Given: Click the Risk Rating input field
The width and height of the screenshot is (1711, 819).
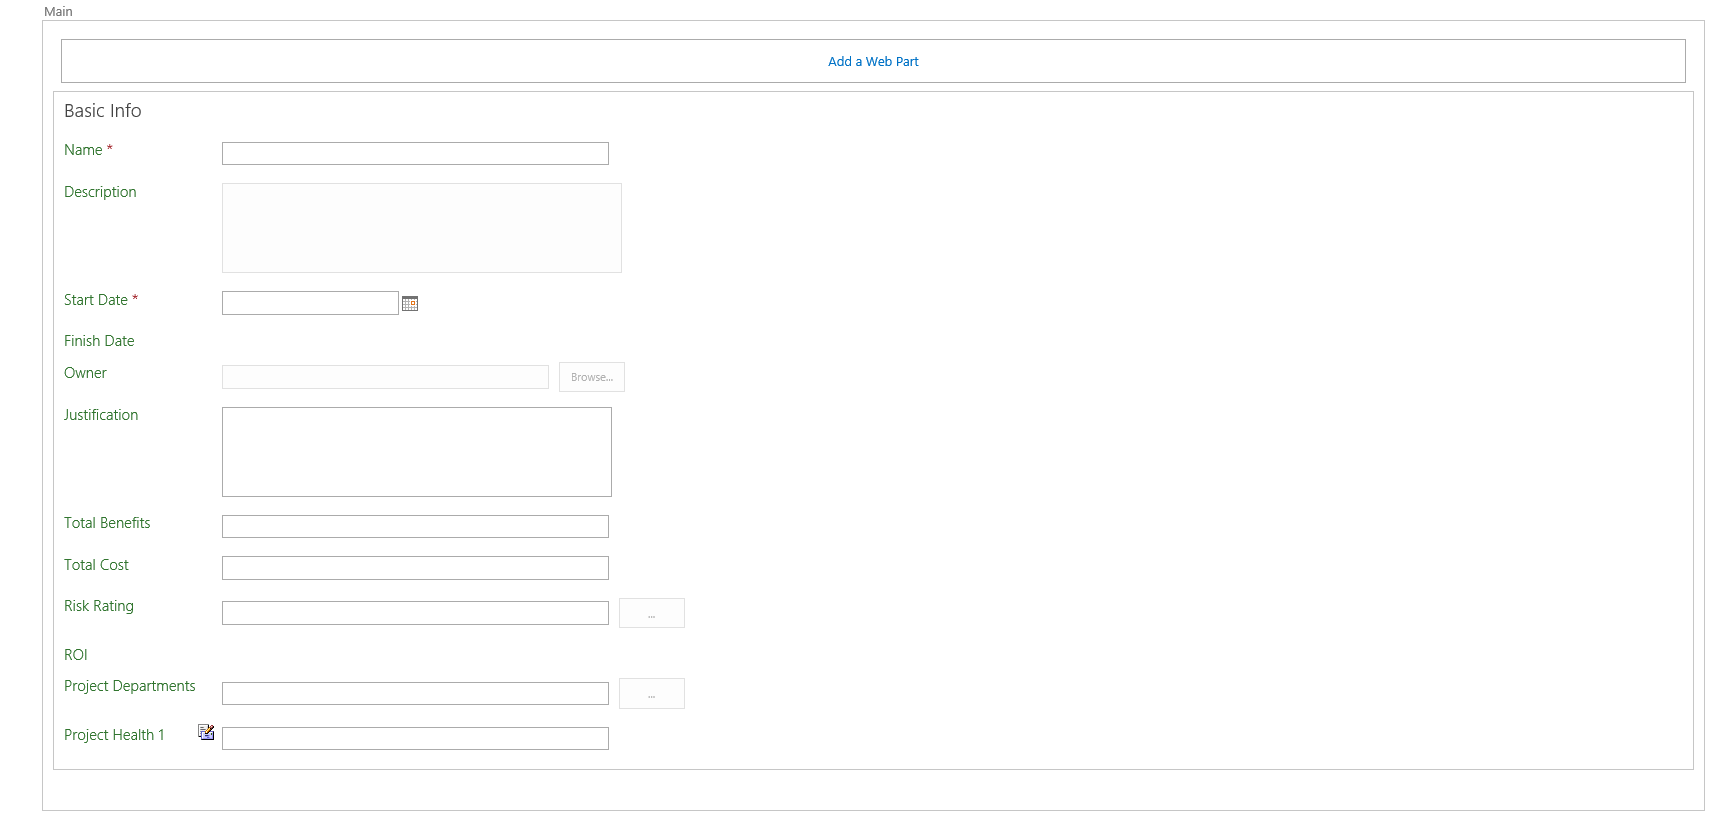Looking at the screenshot, I should click(x=415, y=613).
